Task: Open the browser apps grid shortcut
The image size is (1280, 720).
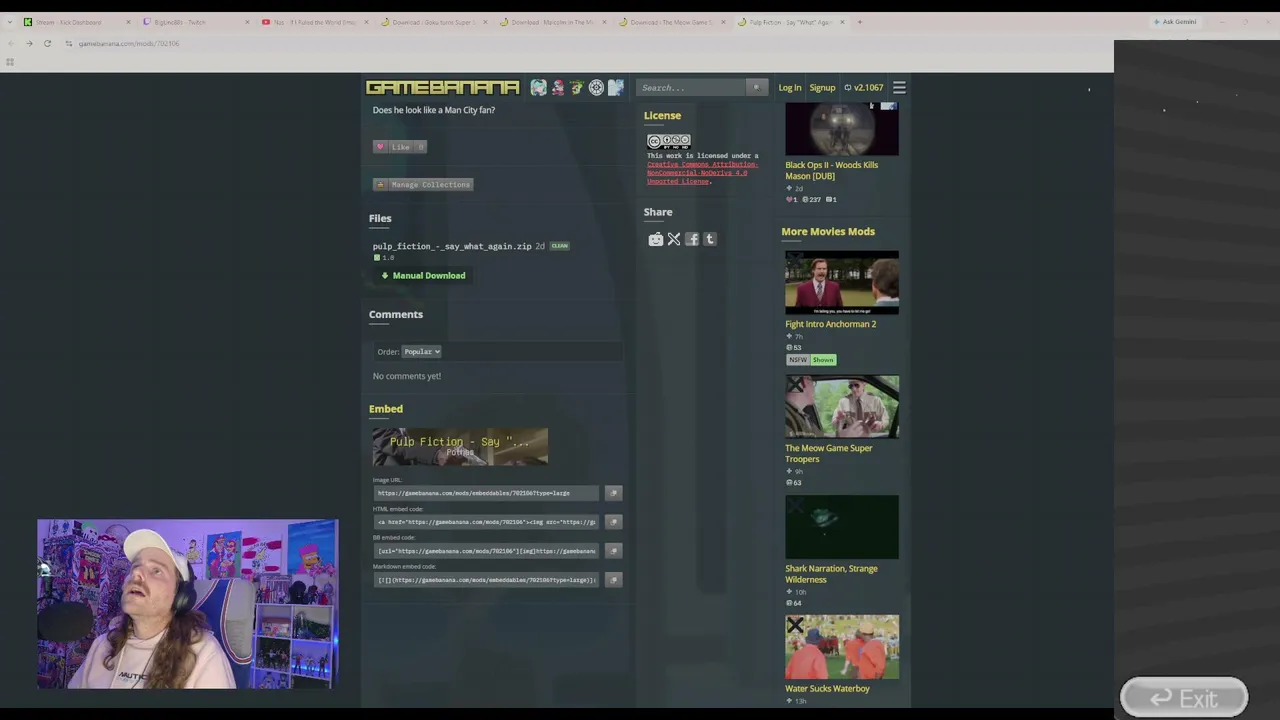Action: [10, 62]
